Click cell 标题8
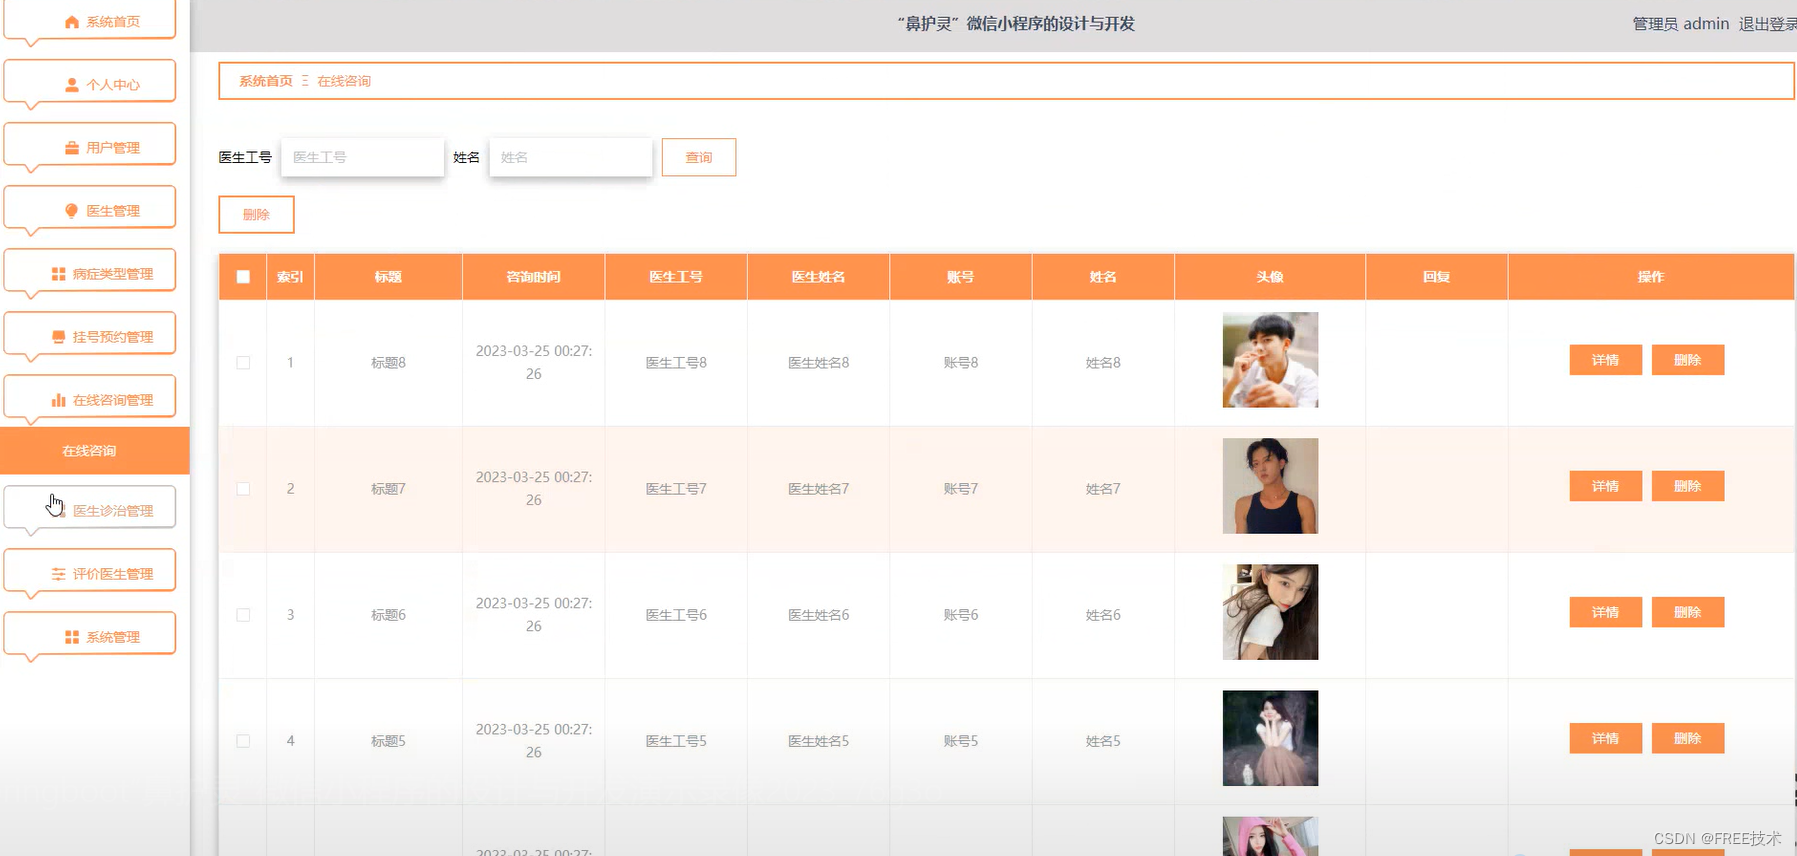The width and height of the screenshot is (1797, 856). (388, 363)
